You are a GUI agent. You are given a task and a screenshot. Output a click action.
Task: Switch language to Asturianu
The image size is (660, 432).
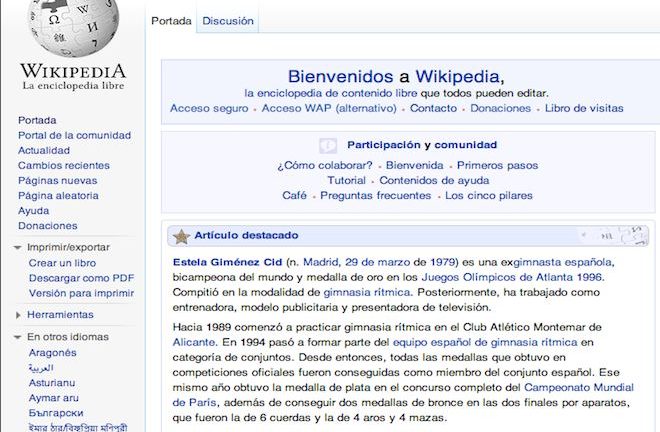52,383
